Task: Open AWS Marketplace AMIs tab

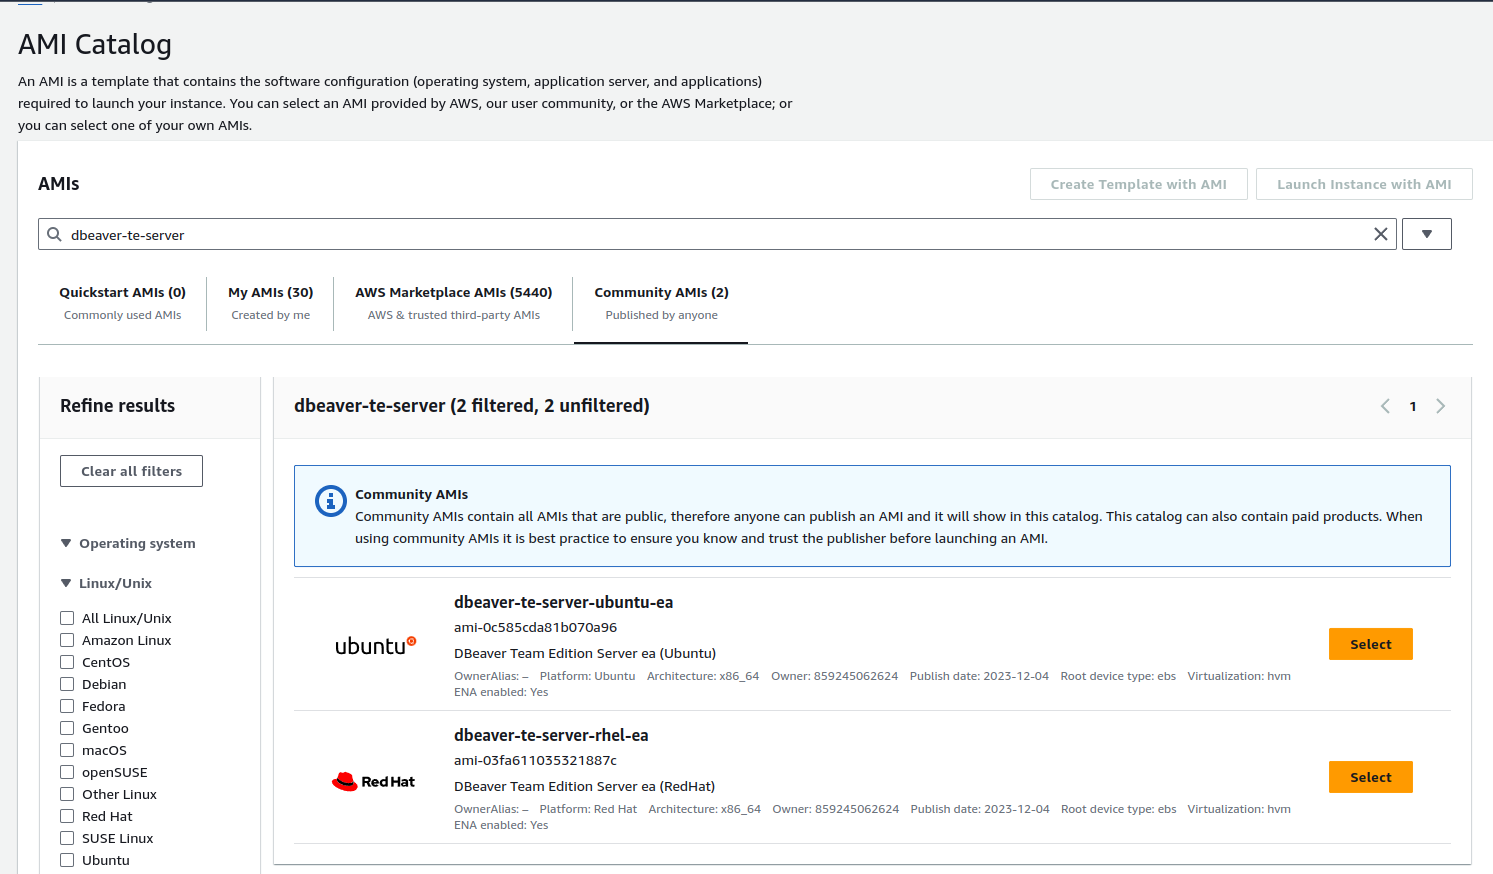Action: click(x=453, y=303)
